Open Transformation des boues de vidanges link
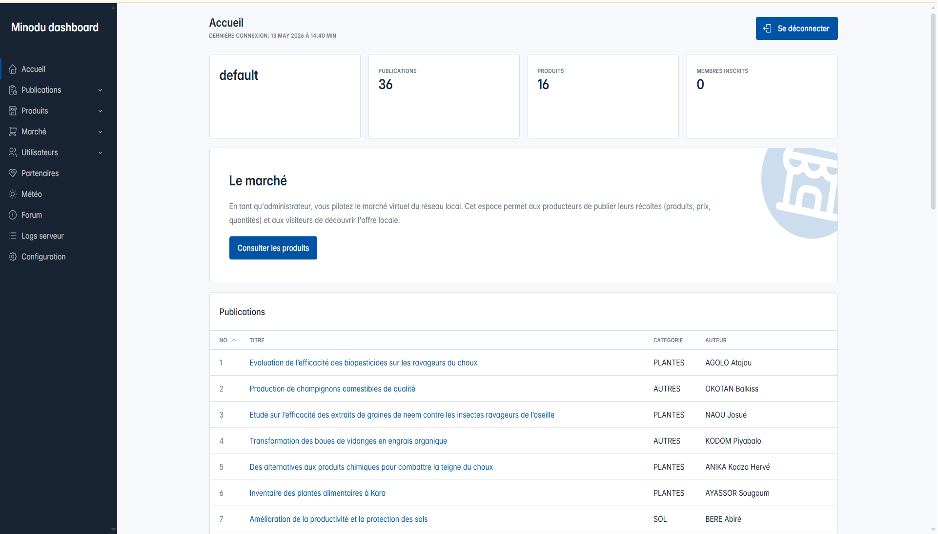The image size is (938, 534). pos(348,441)
